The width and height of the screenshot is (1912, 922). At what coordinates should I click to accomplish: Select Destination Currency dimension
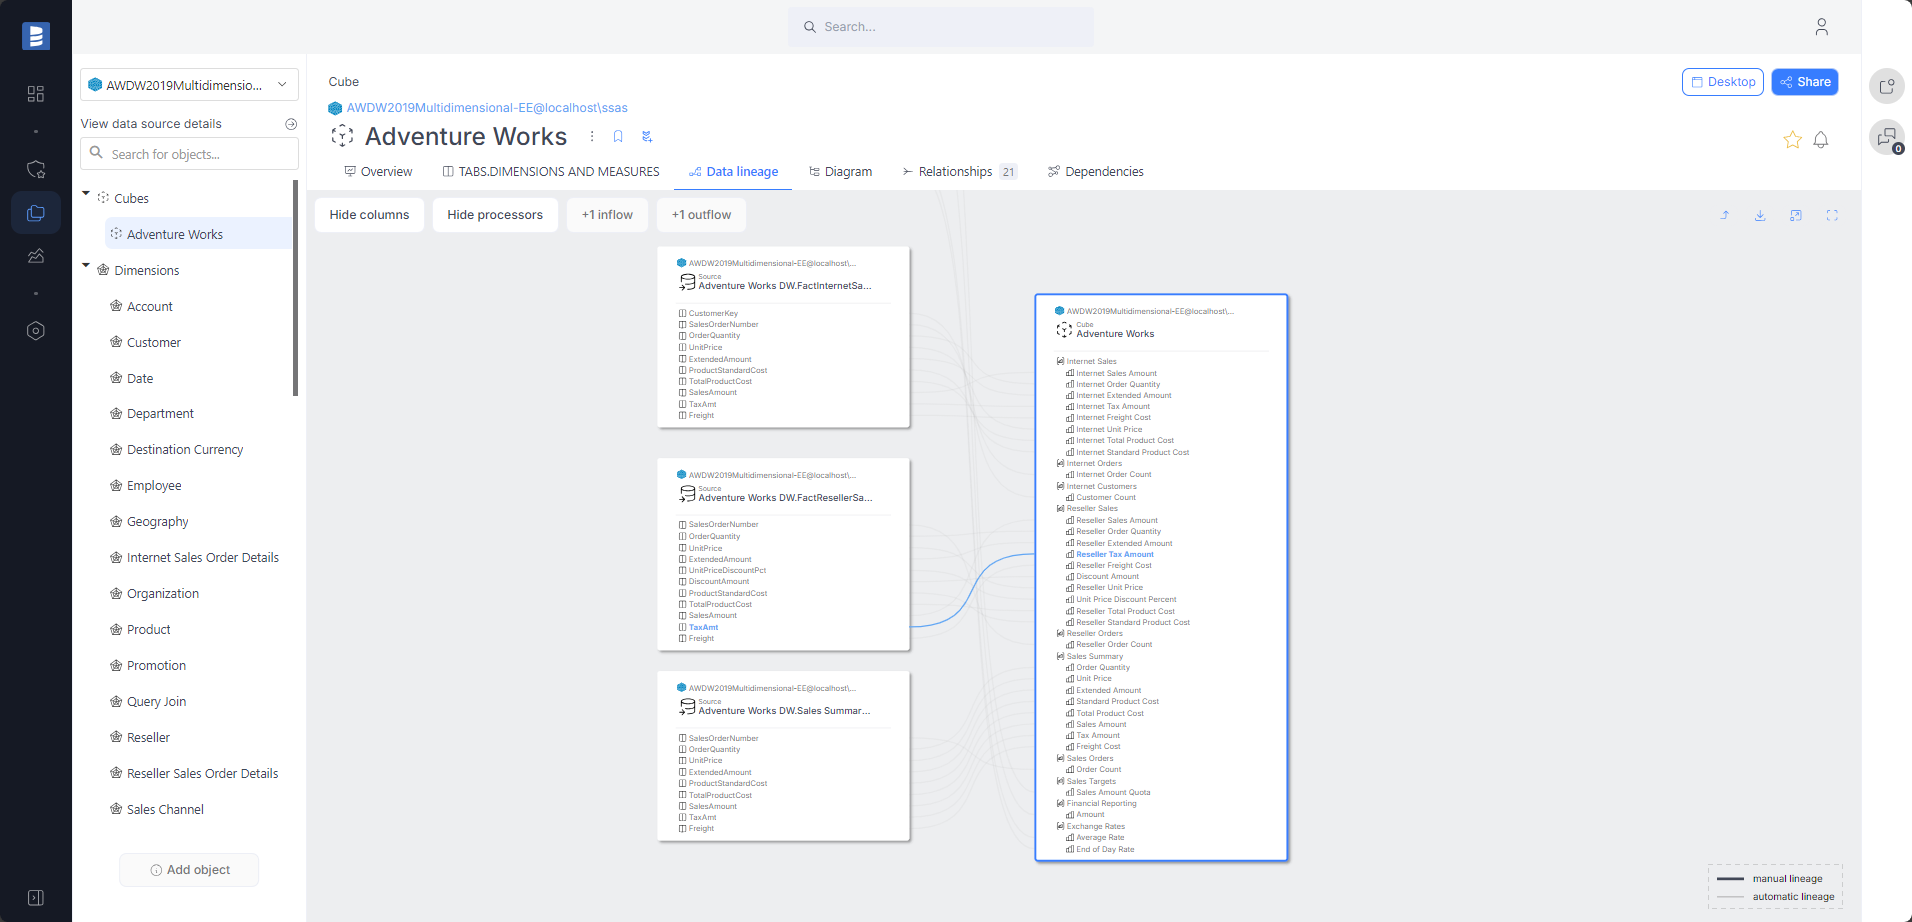coord(186,450)
